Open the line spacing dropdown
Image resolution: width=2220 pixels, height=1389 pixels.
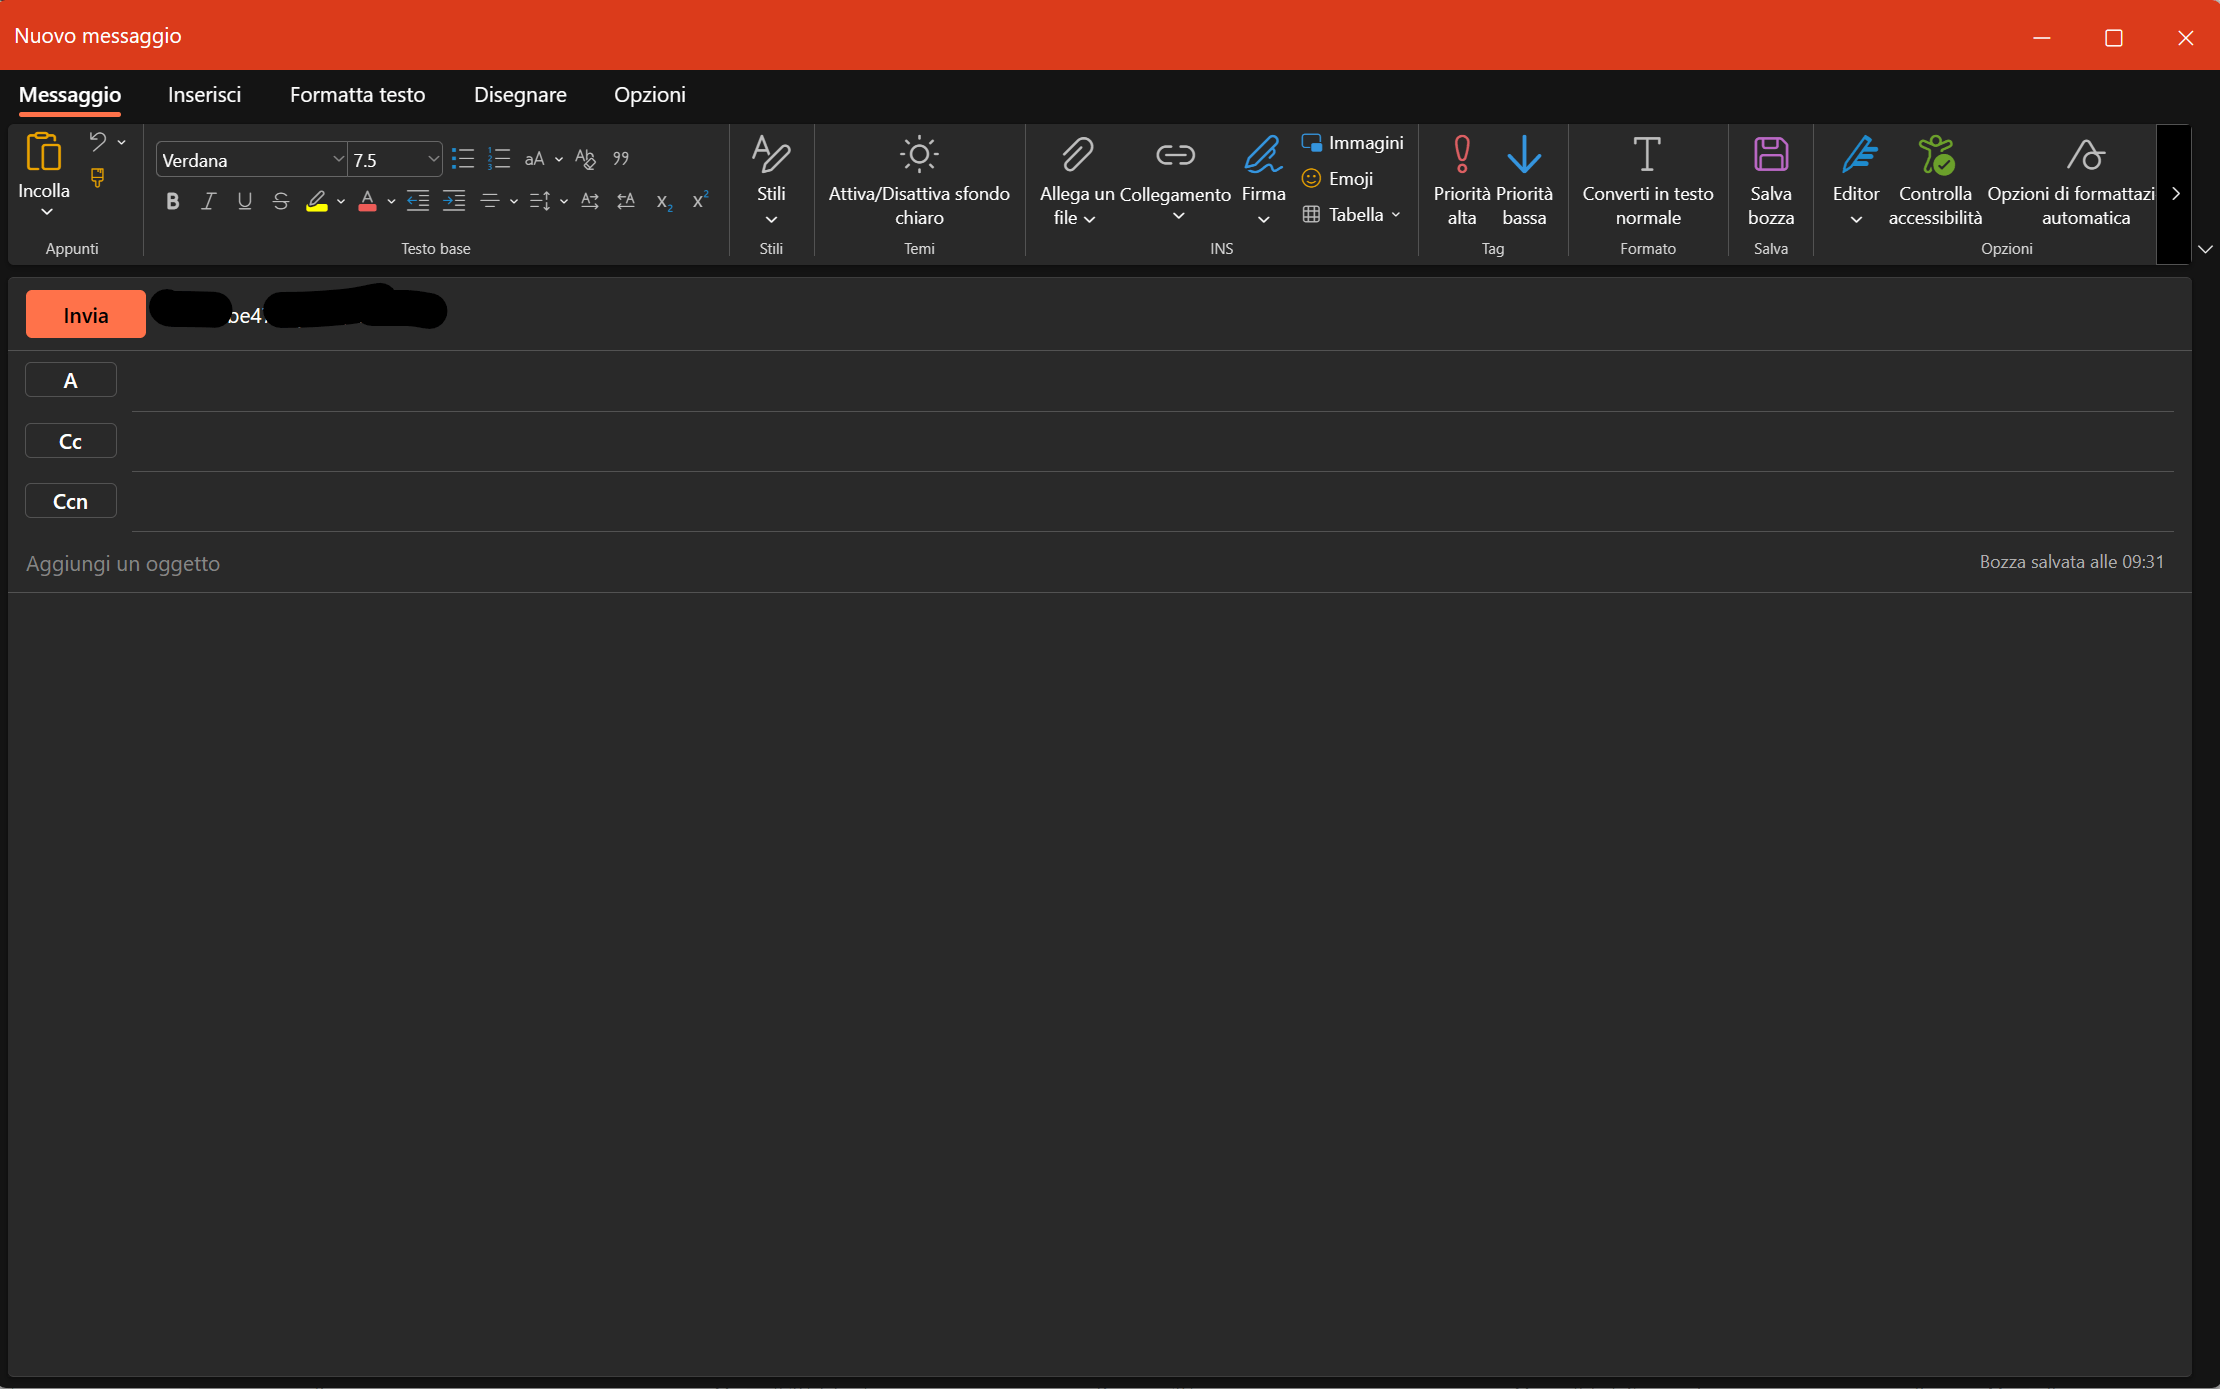pyautogui.click(x=564, y=201)
